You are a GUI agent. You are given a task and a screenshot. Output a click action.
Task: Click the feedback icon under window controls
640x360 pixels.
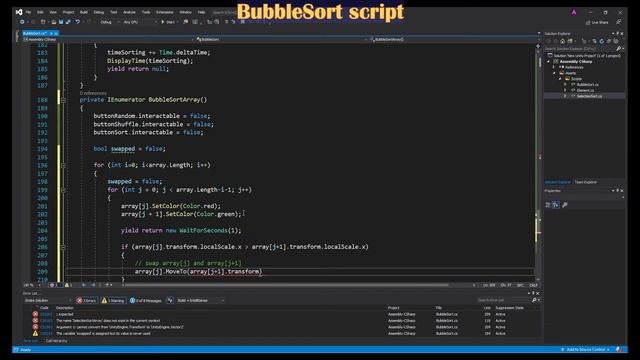point(619,22)
